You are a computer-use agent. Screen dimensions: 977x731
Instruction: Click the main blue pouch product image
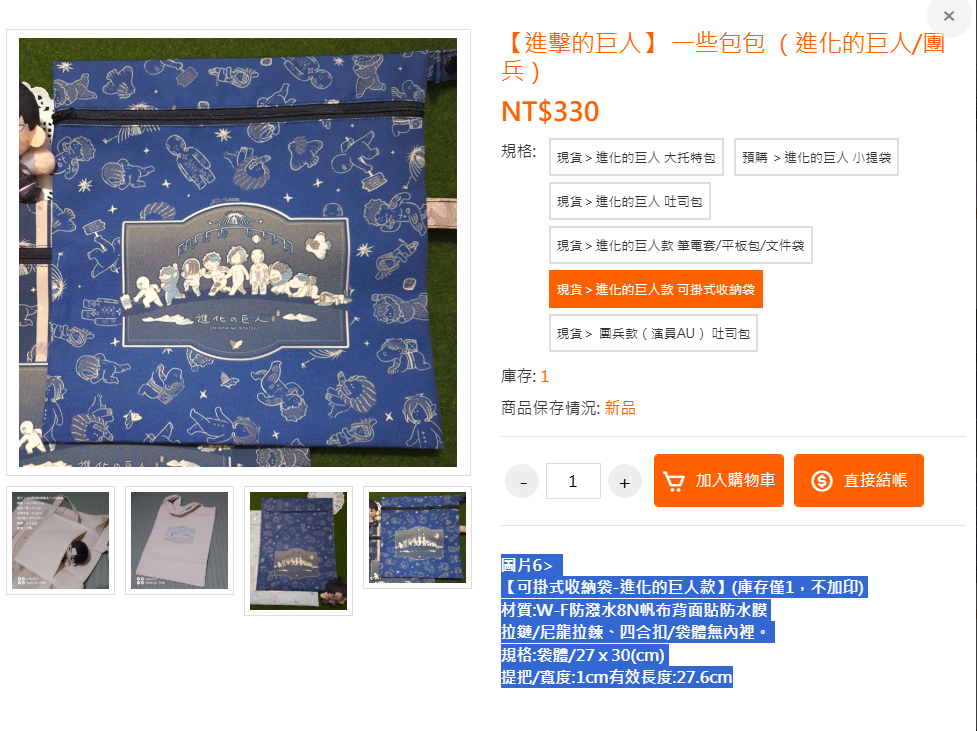coord(238,252)
